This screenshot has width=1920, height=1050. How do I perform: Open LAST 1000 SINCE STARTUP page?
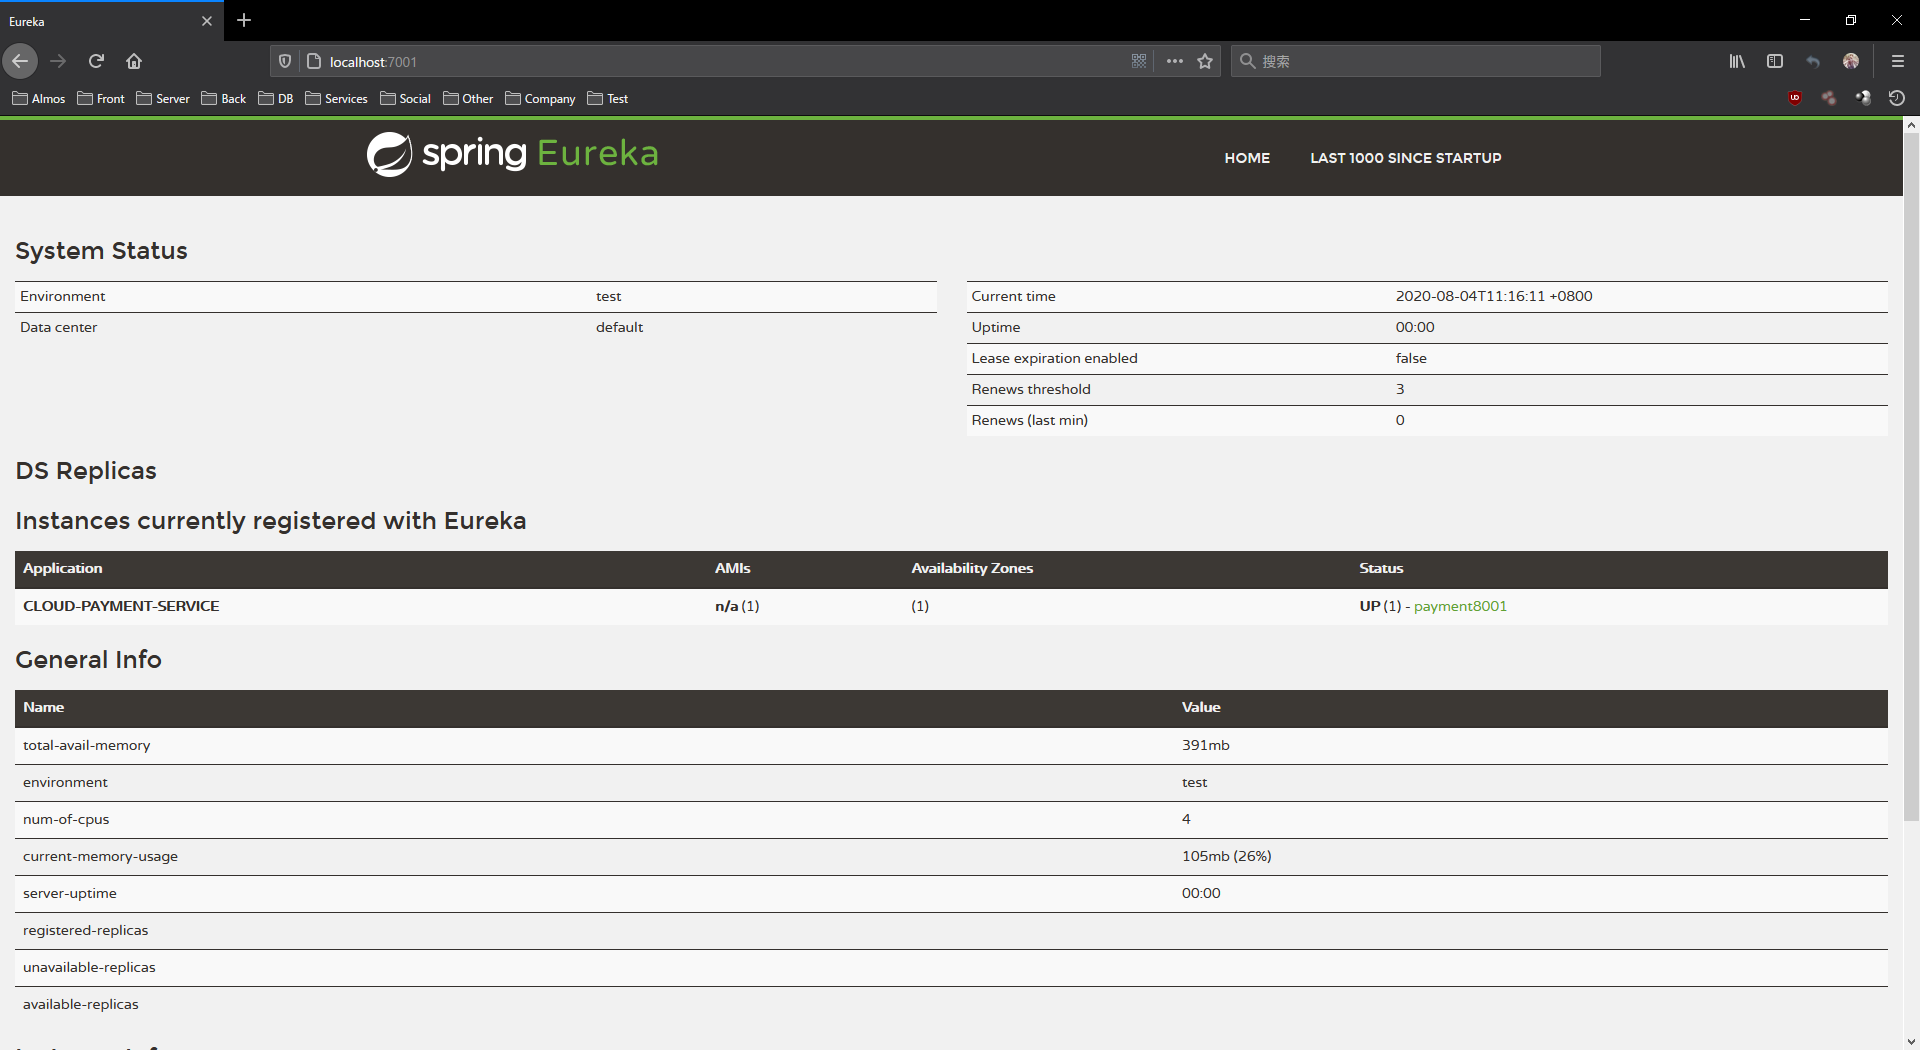tap(1405, 158)
